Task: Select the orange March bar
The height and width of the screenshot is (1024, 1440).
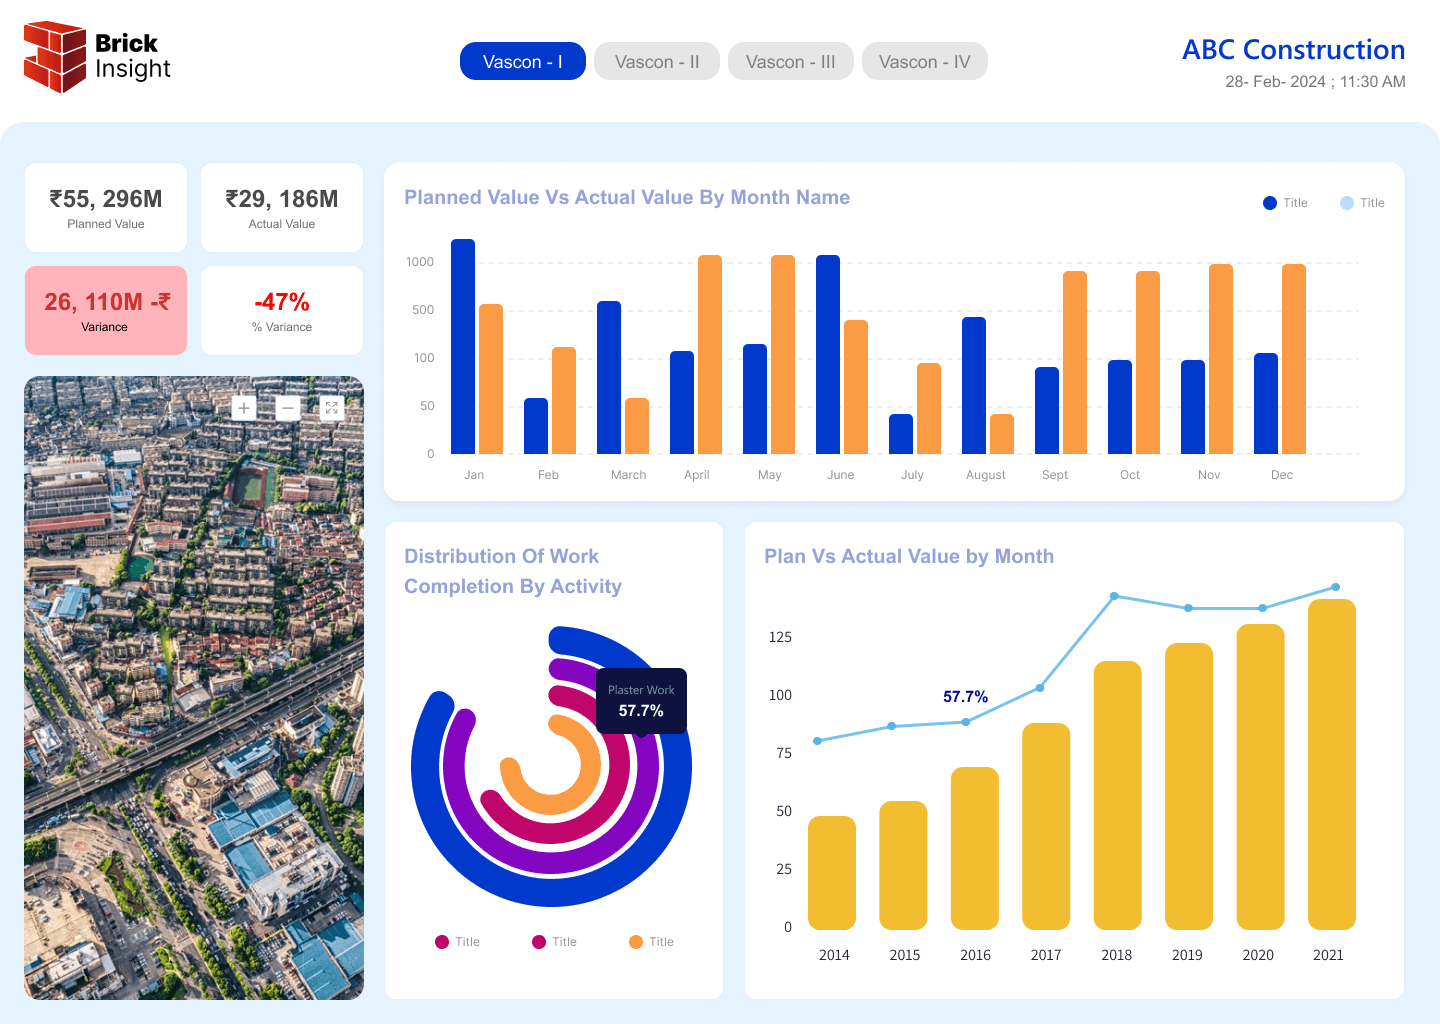Action: (x=637, y=426)
